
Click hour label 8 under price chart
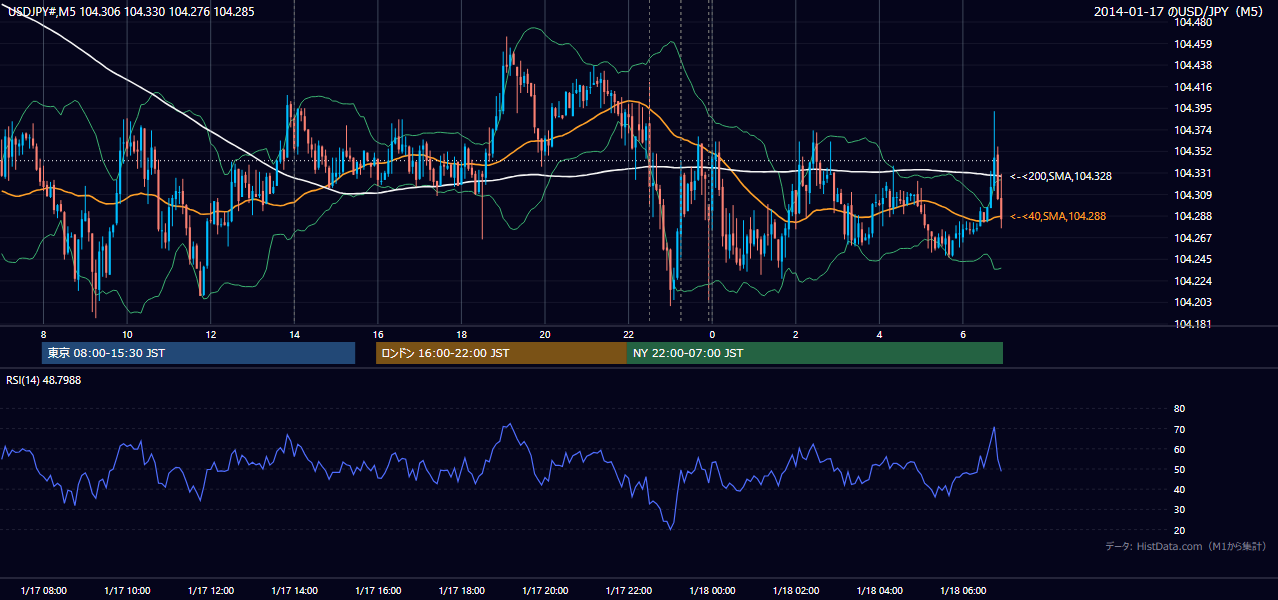(44, 333)
